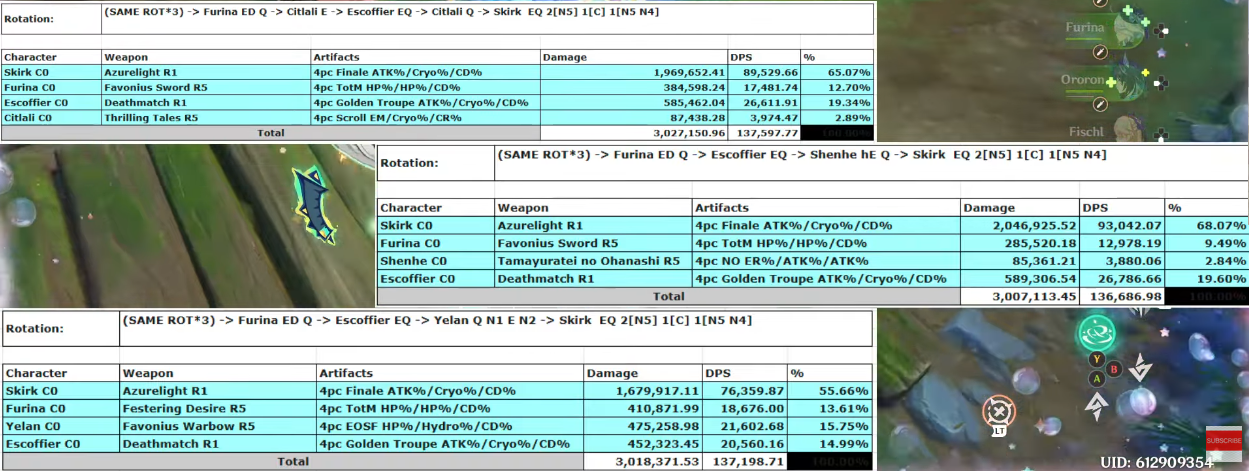Click the Tamayuratei no Ohanashi R5 cell
This screenshot has width=1249, height=471.
click(593, 261)
